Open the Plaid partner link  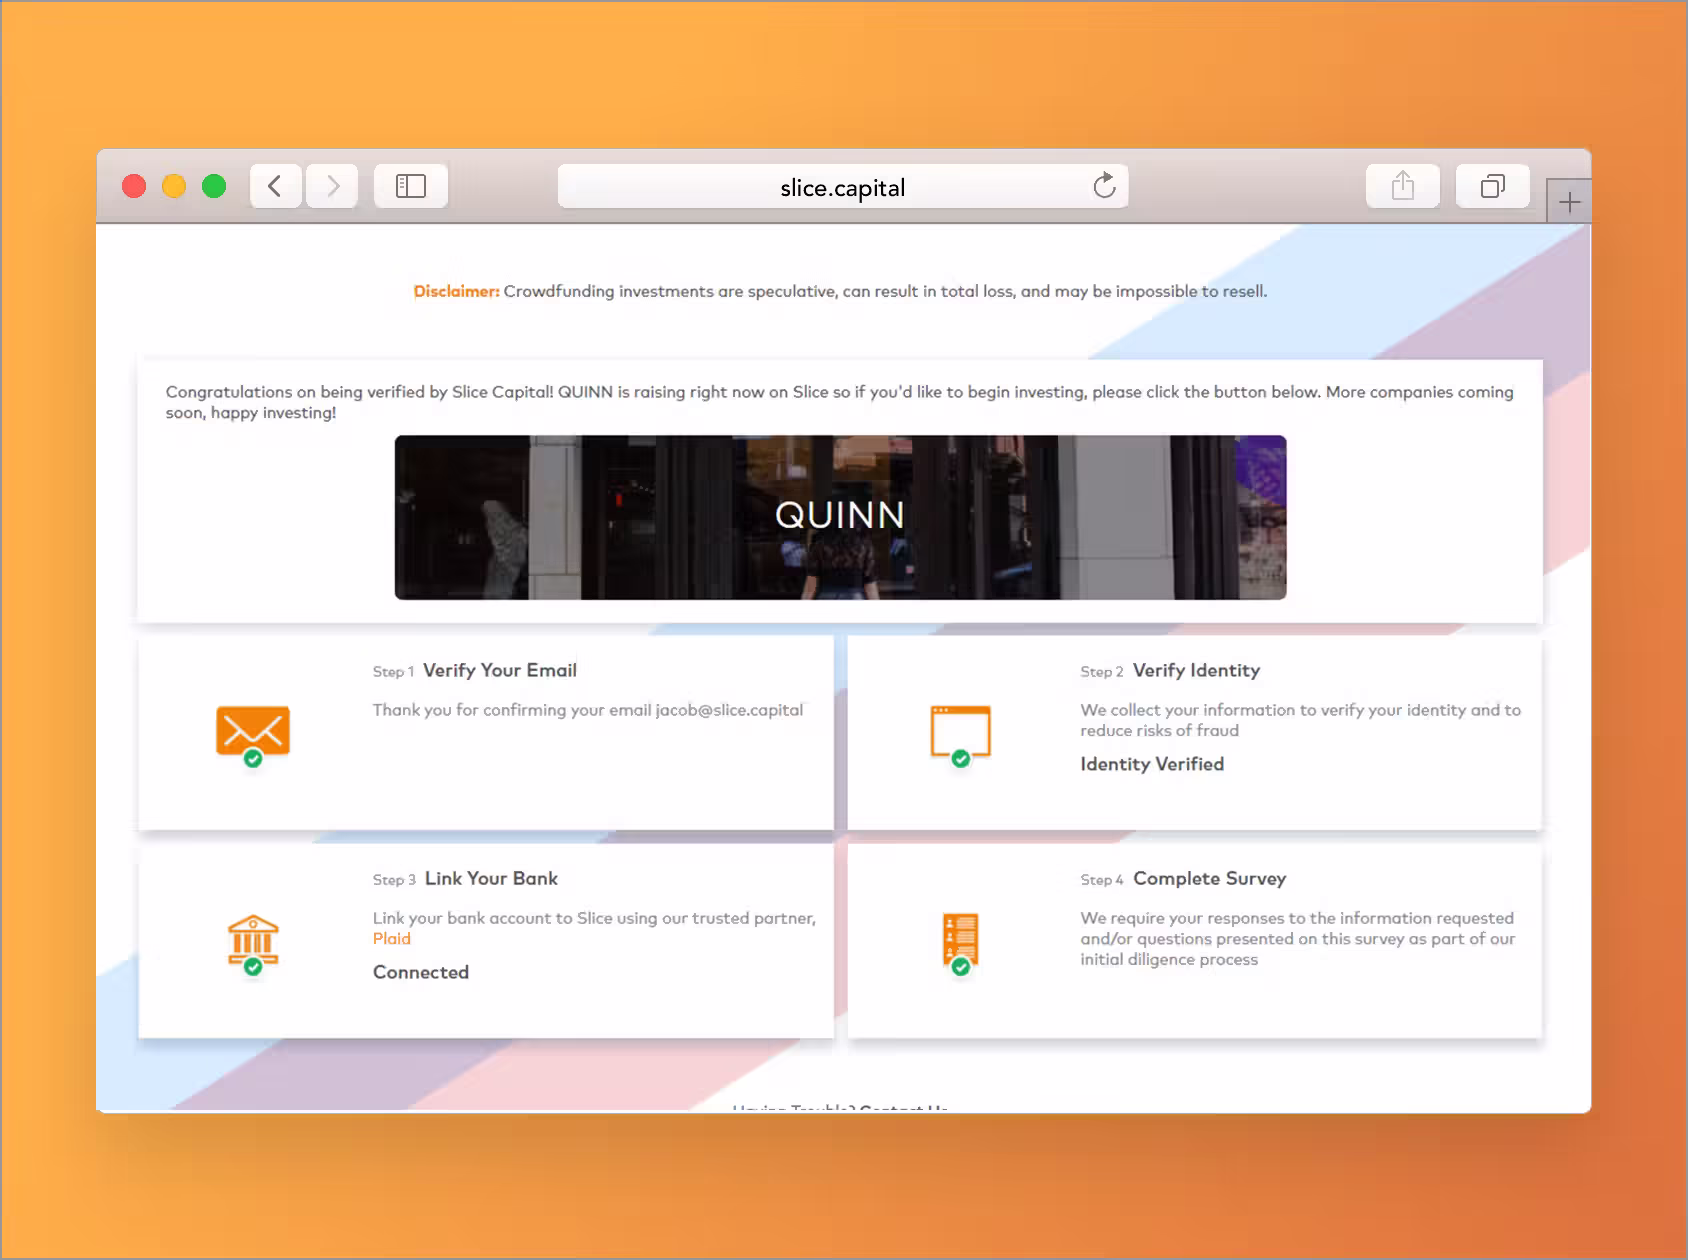tap(391, 938)
